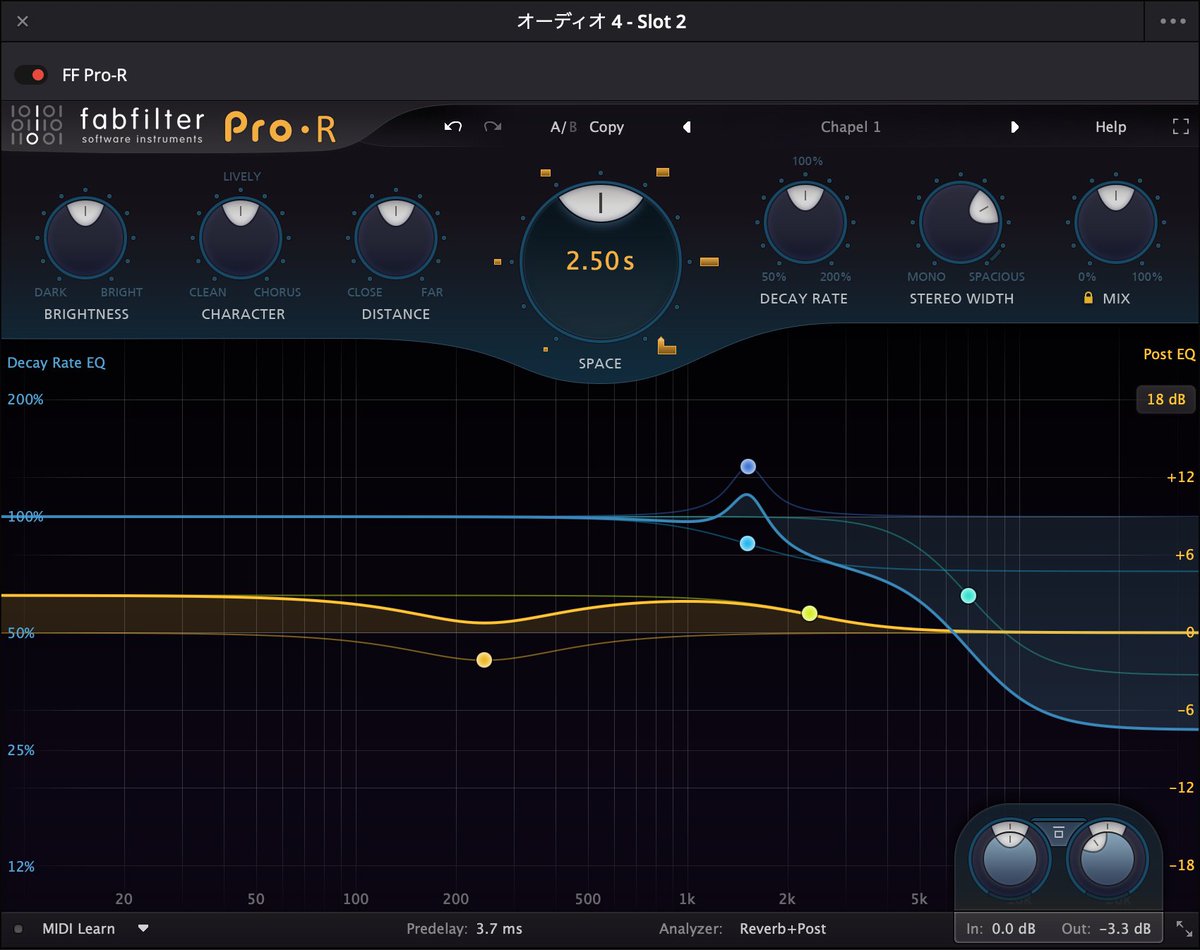
Task: Click the large Space decay time knob
Action: tap(600, 262)
